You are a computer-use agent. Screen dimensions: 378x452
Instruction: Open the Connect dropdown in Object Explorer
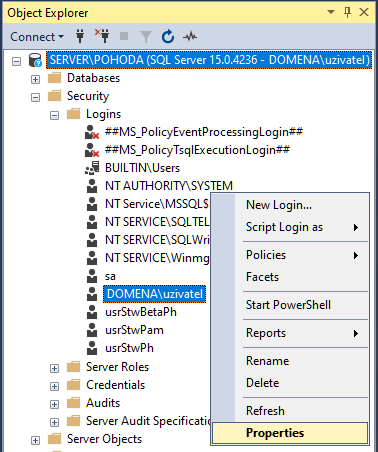[37, 37]
